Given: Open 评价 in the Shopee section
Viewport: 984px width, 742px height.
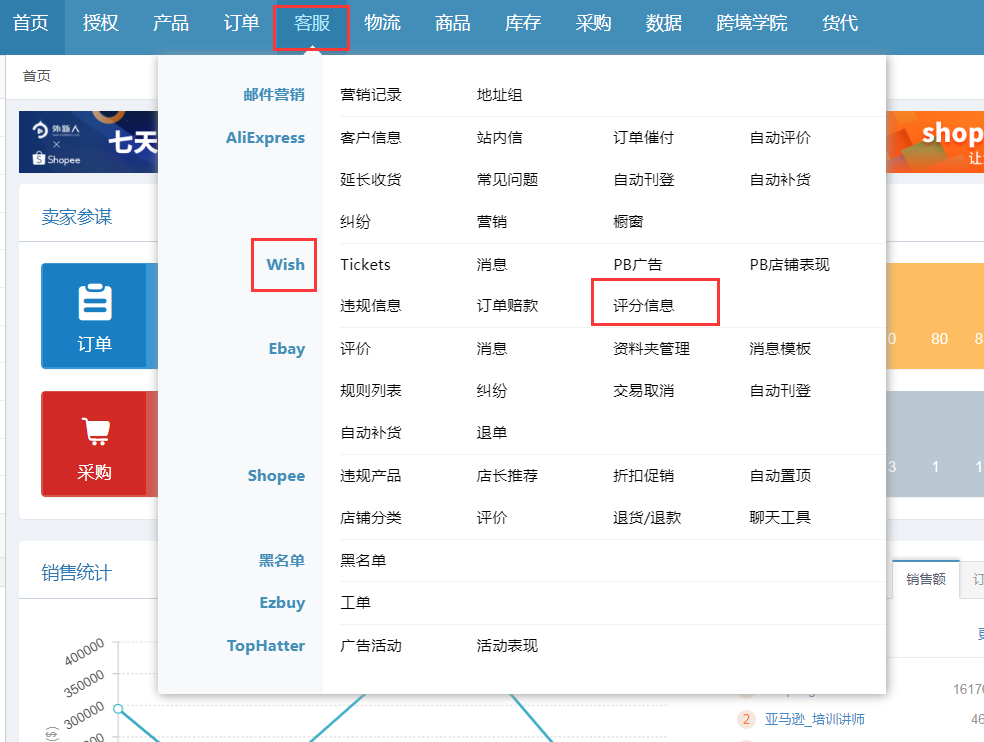Looking at the screenshot, I should [491, 517].
